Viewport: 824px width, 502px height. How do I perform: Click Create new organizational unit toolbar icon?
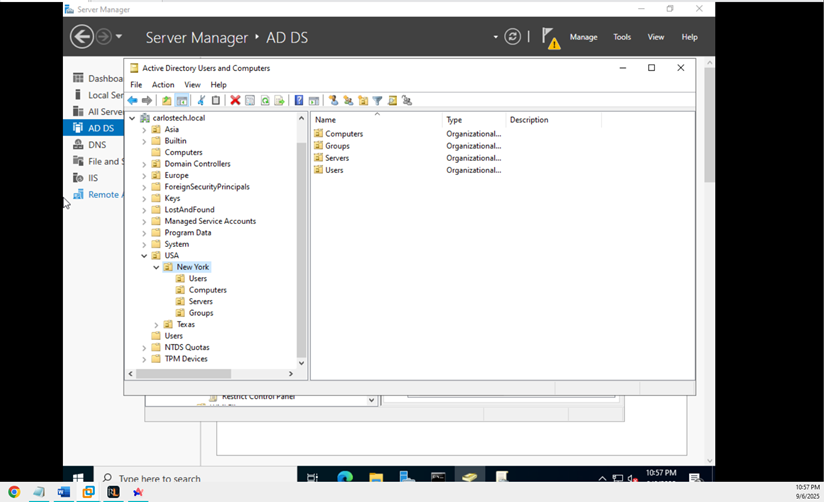(363, 101)
